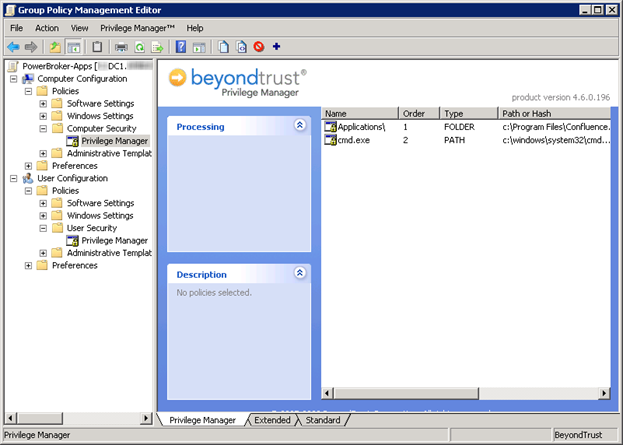Expand Preferences under Computer Configuration
Image resolution: width=623 pixels, height=445 pixels.
pyautogui.click(x=28, y=166)
